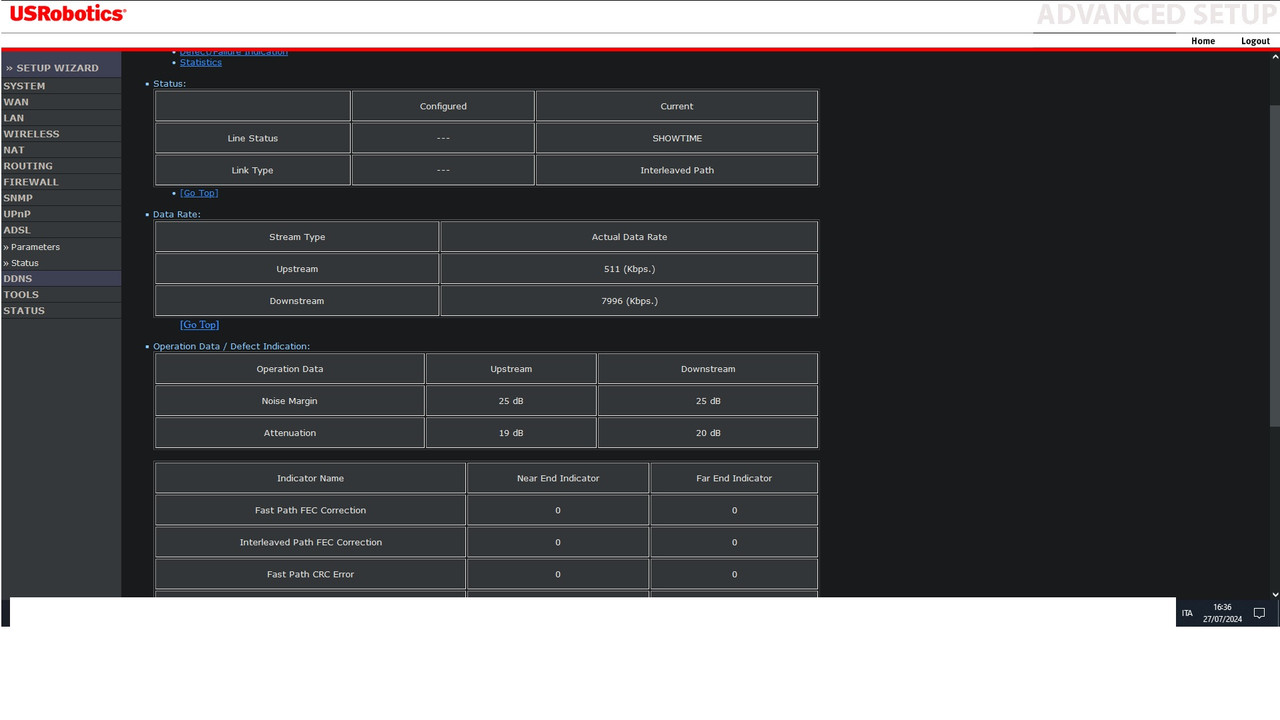
Task: Click Go Top link under Status table
Action: click(199, 193)
